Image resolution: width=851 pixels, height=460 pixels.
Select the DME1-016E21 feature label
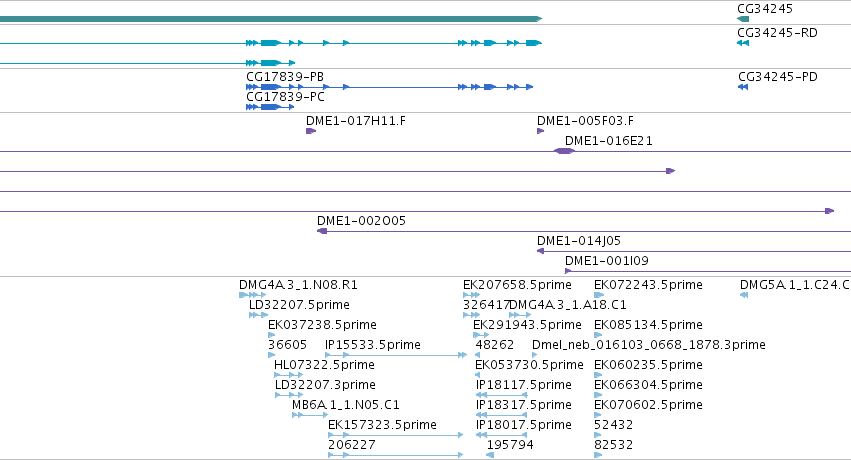tap(608, 140)
